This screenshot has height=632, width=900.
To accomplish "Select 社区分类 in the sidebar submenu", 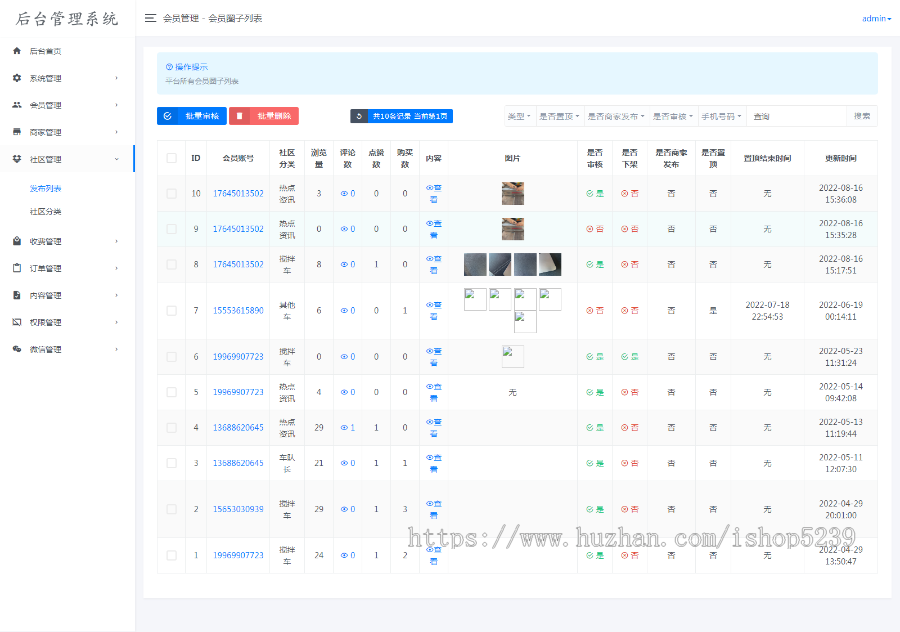I will [45, 211].
